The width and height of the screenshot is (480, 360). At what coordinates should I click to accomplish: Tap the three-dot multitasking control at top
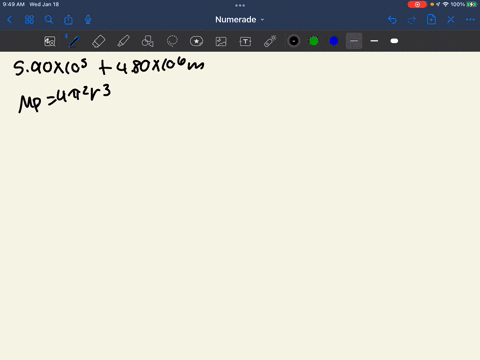(x=240, y=5)
